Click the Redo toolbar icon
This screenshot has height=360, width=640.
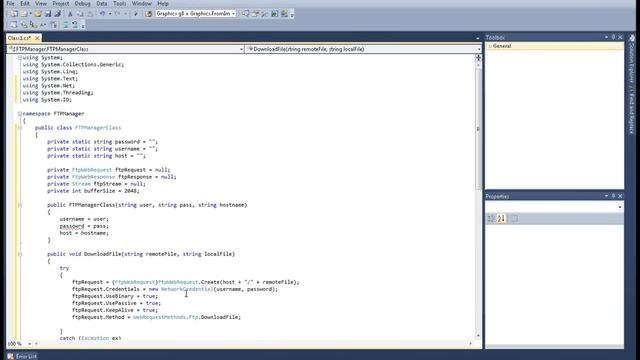pyautogui.click(x=118, y=14)
